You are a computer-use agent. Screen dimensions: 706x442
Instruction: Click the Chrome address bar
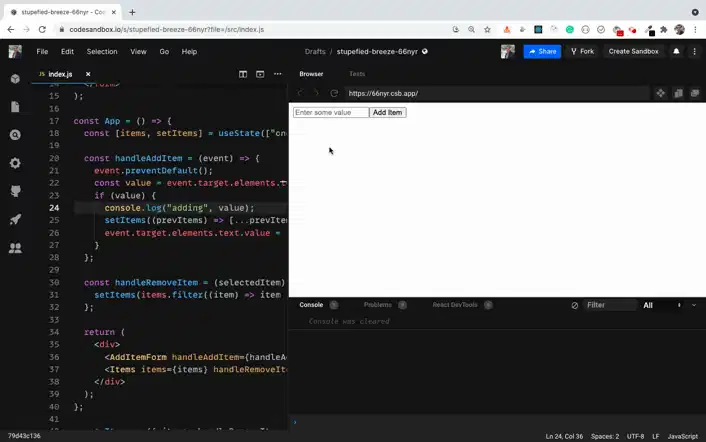[254, 29]
